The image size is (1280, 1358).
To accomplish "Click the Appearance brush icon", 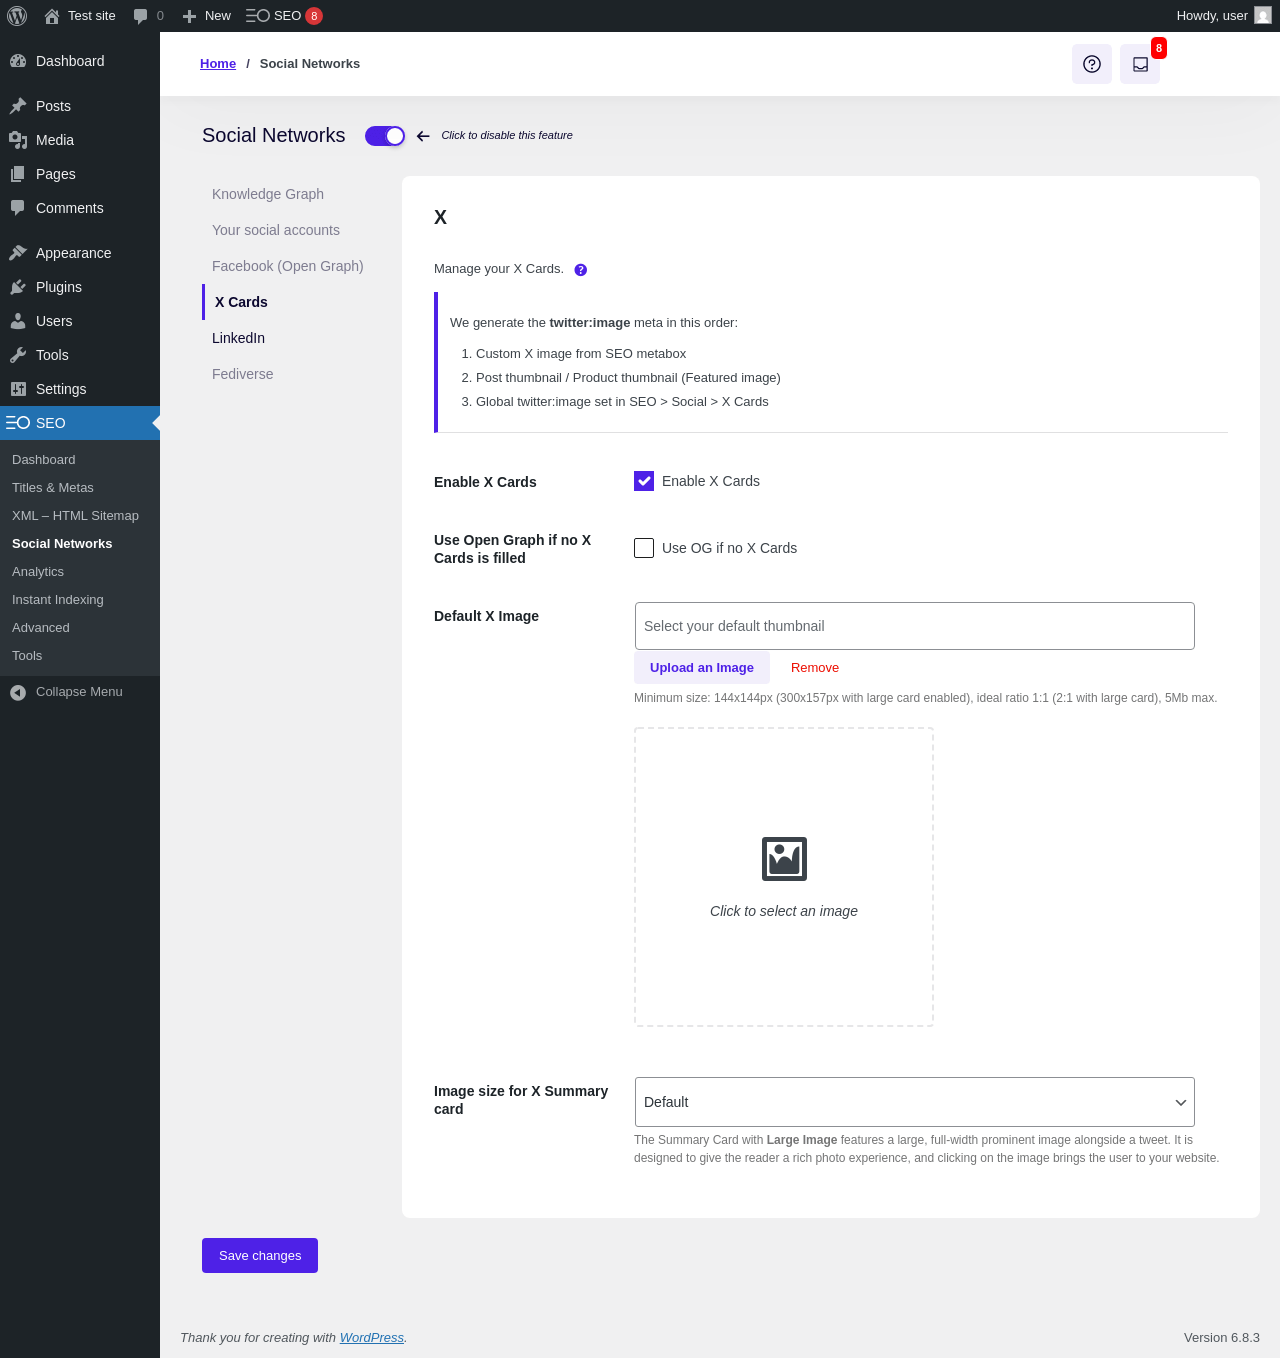I will coord(18,253).
